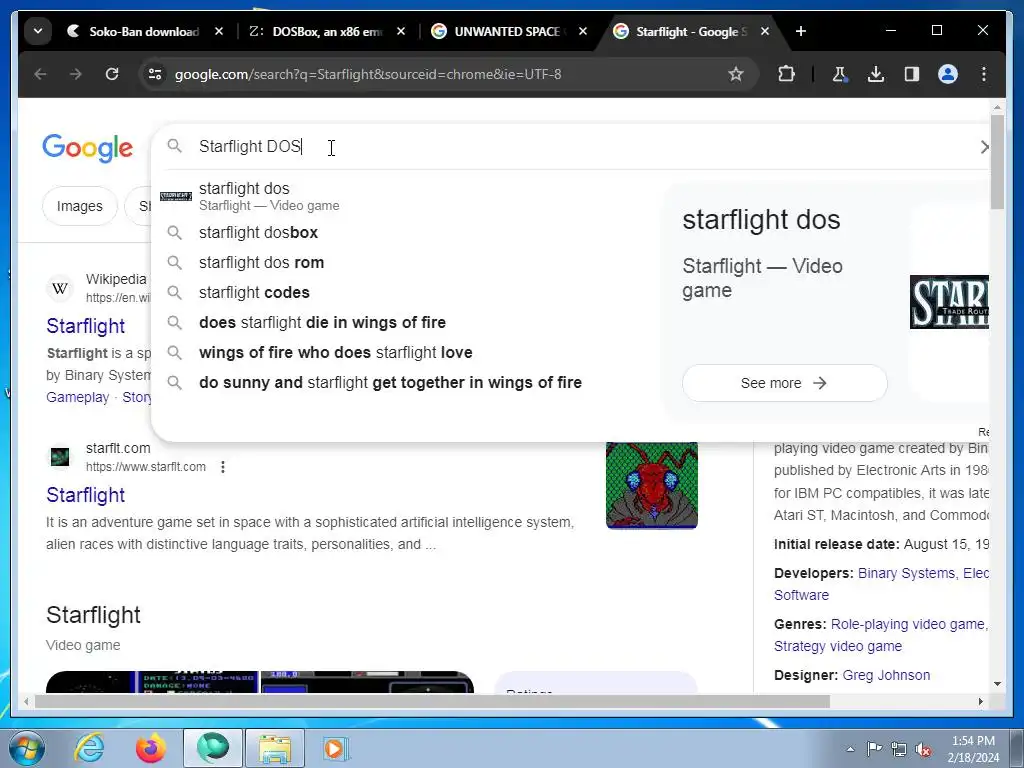Viewport: 1024px width, 768px height.
Task: Click the starflt.com favicon
Action: coord(60,457)
